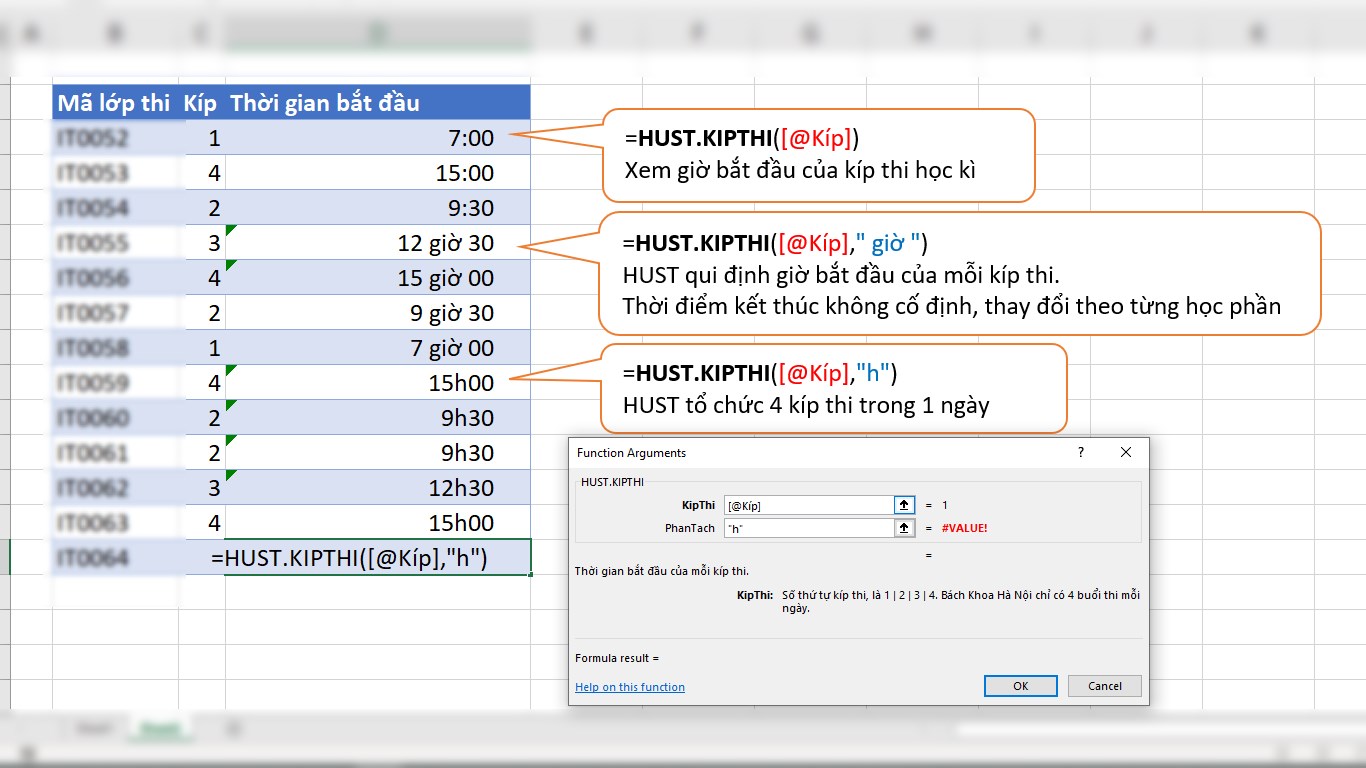Select the "Kíp" column header cell
Viewport: 1366px width, 768px height.
tap(201, 103)
